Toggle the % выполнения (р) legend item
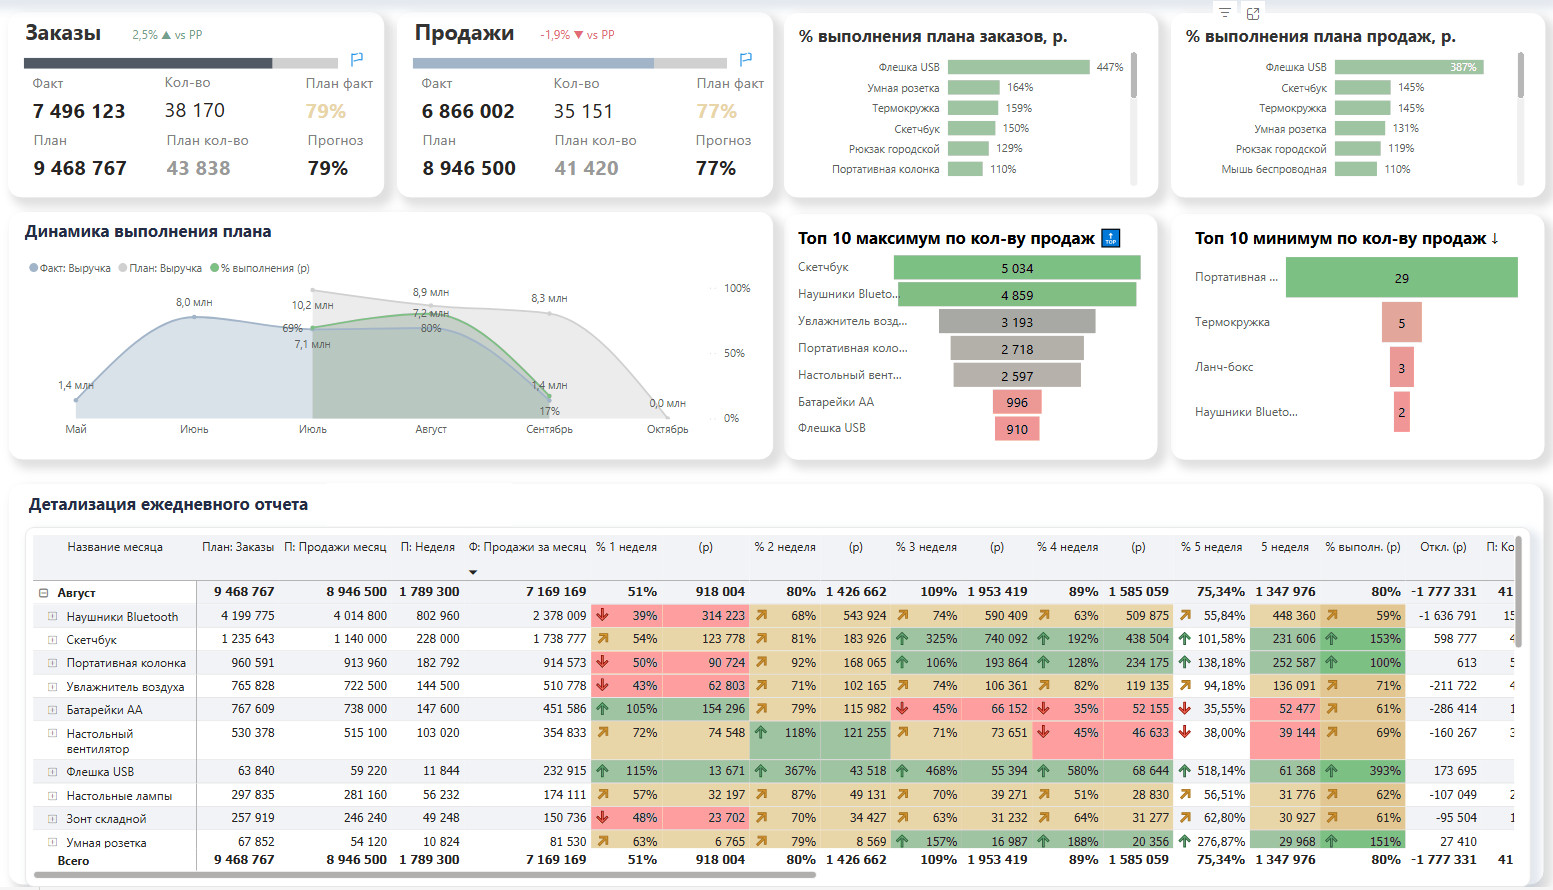The height and width of the screenshot is (890, 1553). click(x=260, y=268)
